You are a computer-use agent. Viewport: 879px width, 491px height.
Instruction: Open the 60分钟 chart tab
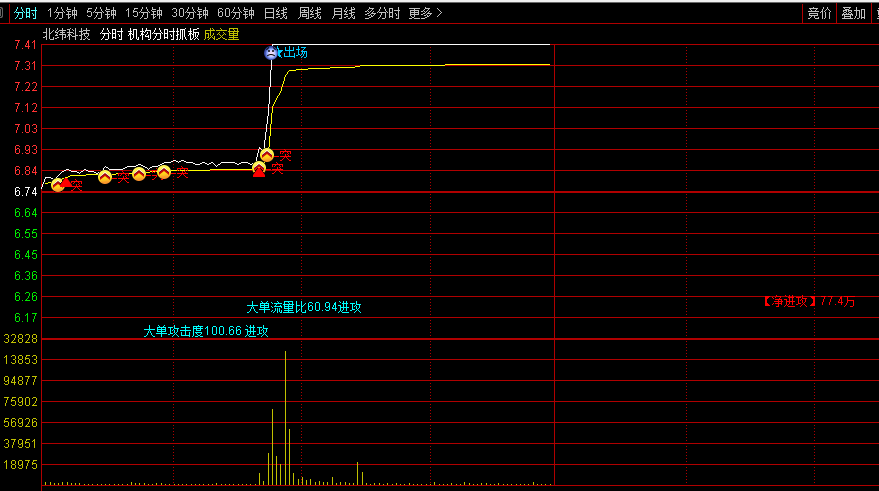click(236, 13)
